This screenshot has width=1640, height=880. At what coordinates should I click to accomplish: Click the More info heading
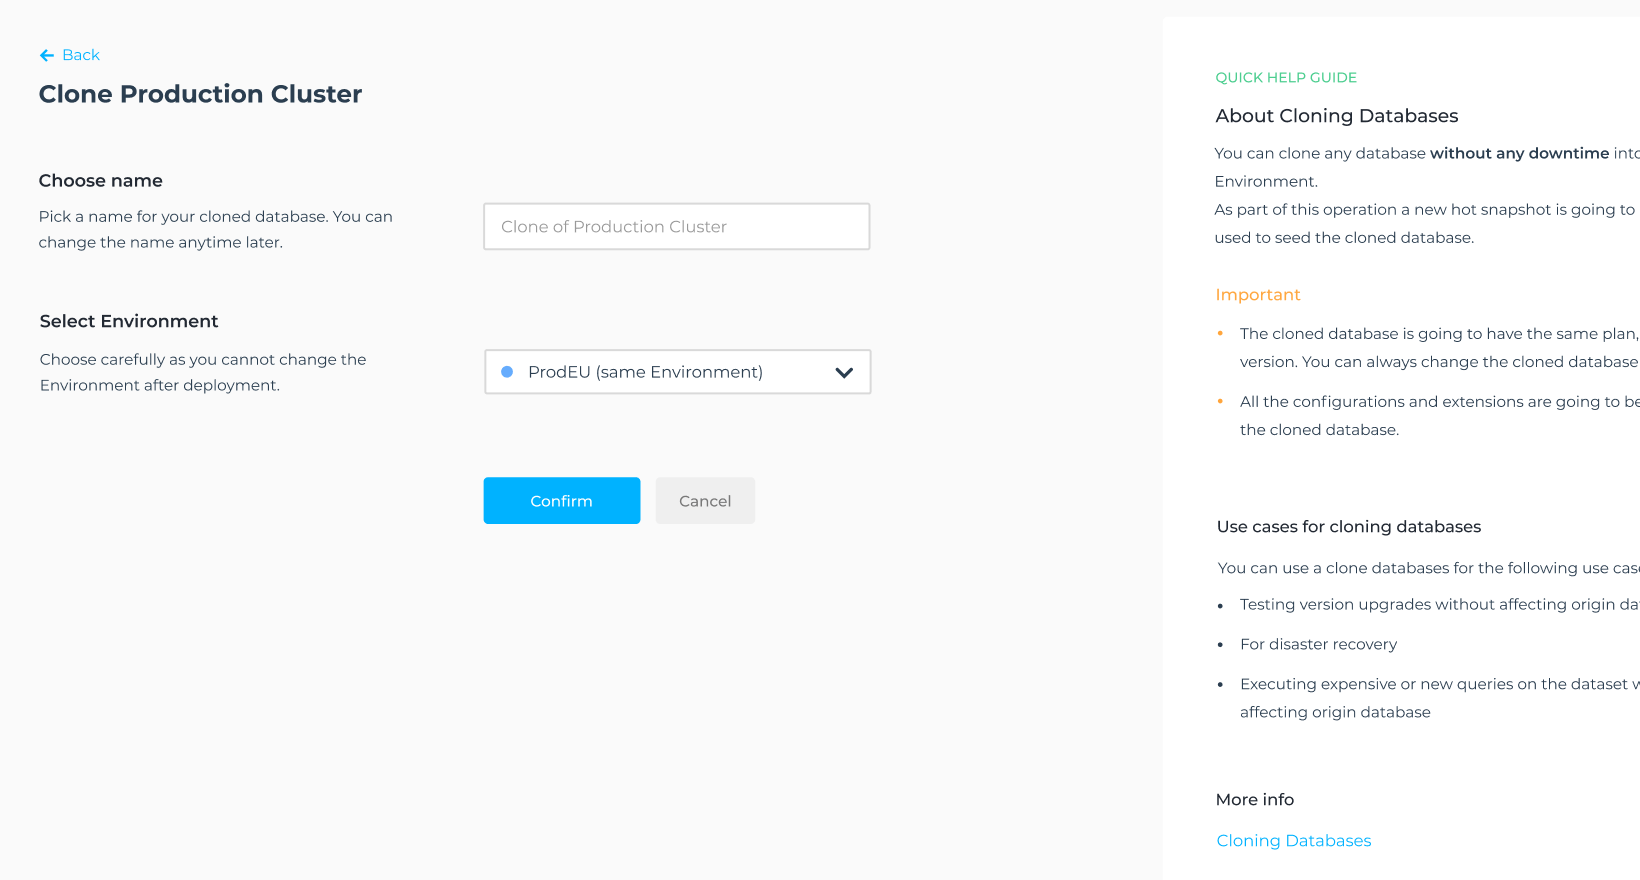click(x=1254, y=800)
